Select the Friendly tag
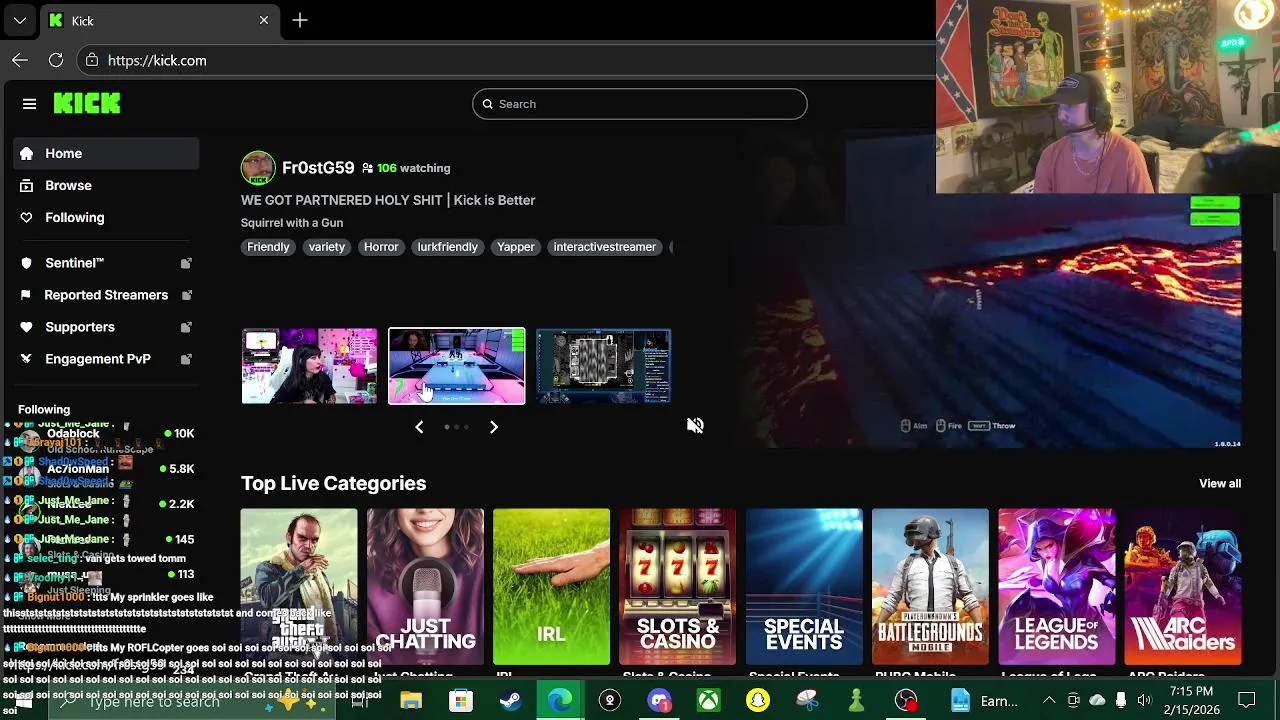Image resolution: width=1280 pixels, height=720 pixels. [x=268, y=247]
